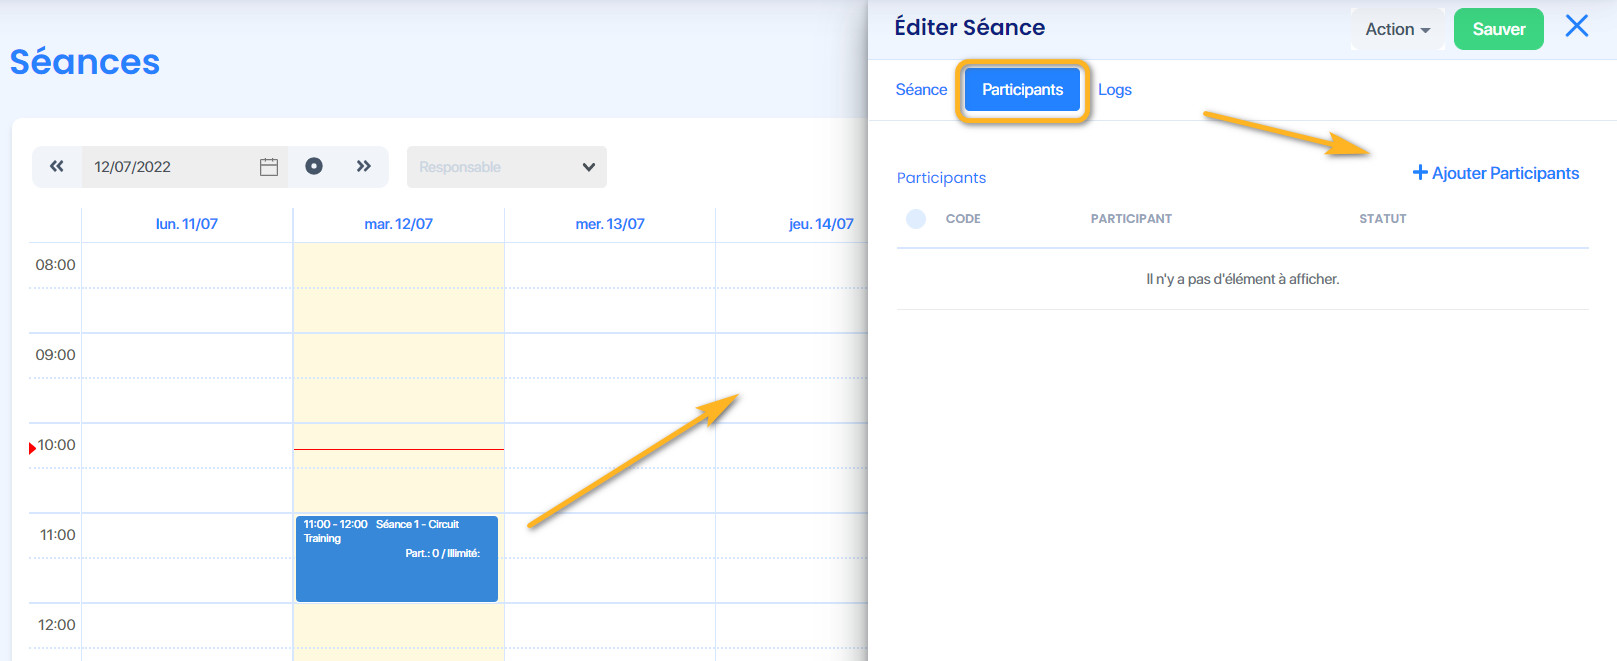Click the green Sauver button
The image size is (1617, 661).
[1499, 29]
